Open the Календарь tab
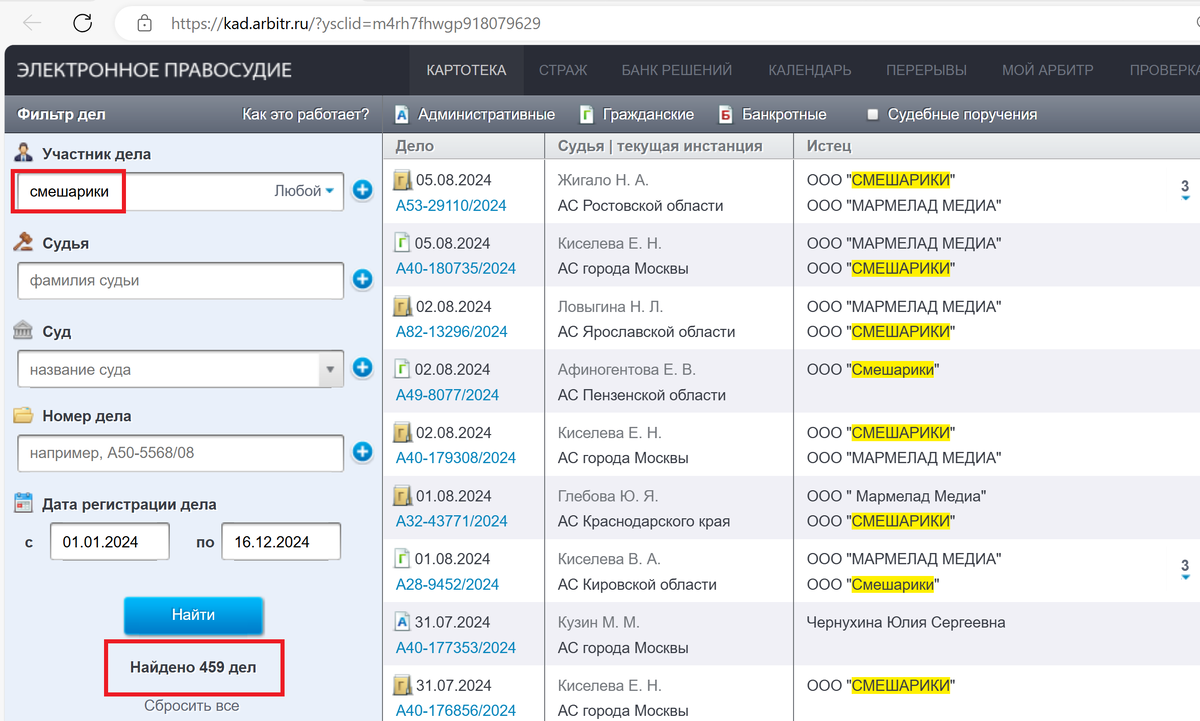 pyautogui.click(x=810, y=70)
